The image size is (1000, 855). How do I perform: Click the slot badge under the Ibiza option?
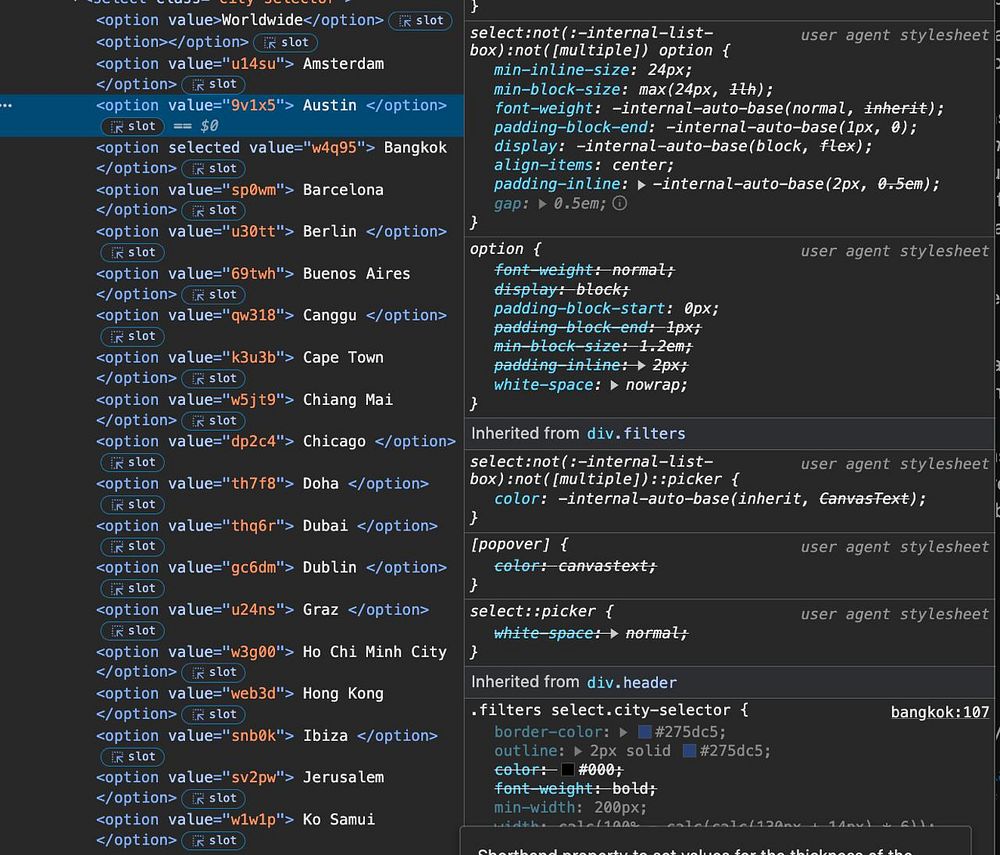tap(133, 756)
